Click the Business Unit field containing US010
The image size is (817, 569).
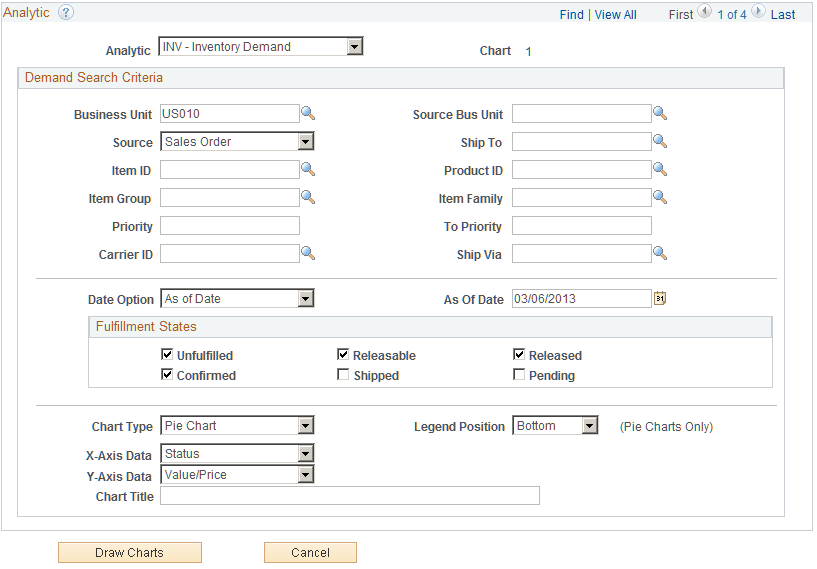pos(230,114)
